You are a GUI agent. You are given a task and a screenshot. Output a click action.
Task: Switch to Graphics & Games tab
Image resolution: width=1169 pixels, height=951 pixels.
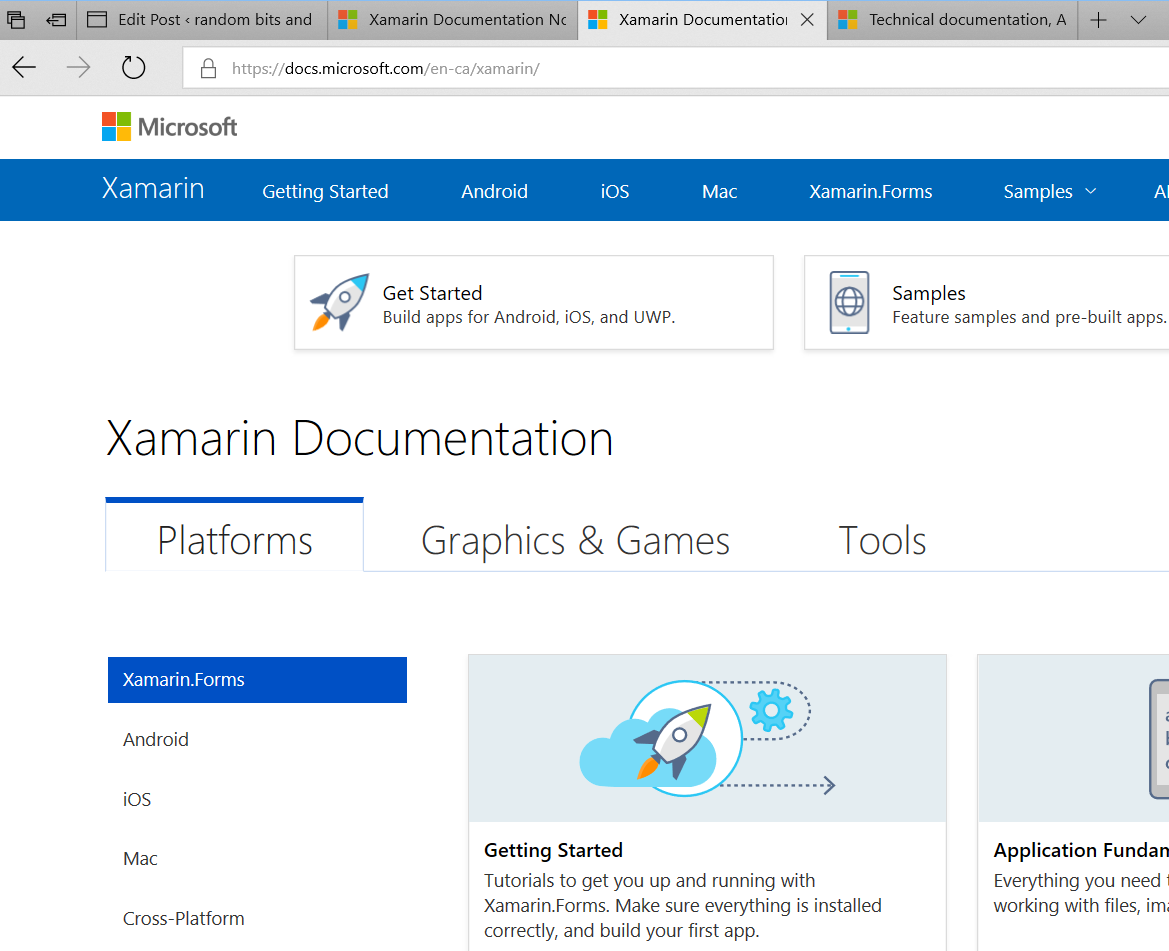(575, 541)
